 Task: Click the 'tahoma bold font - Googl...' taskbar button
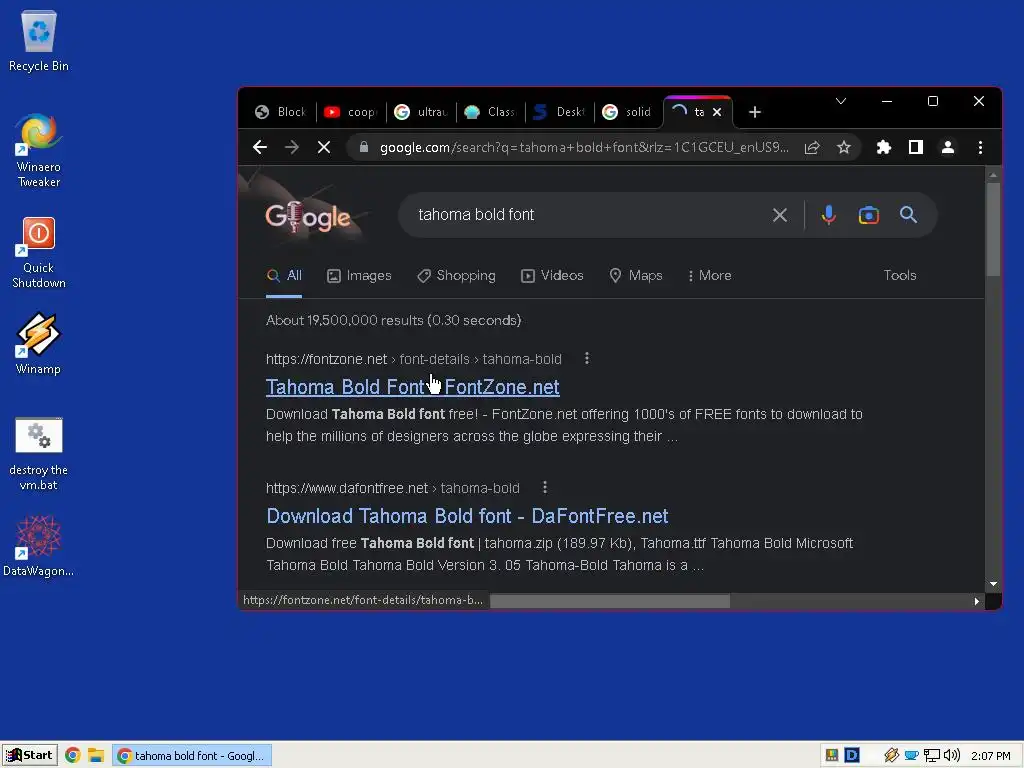click(191, 756)
